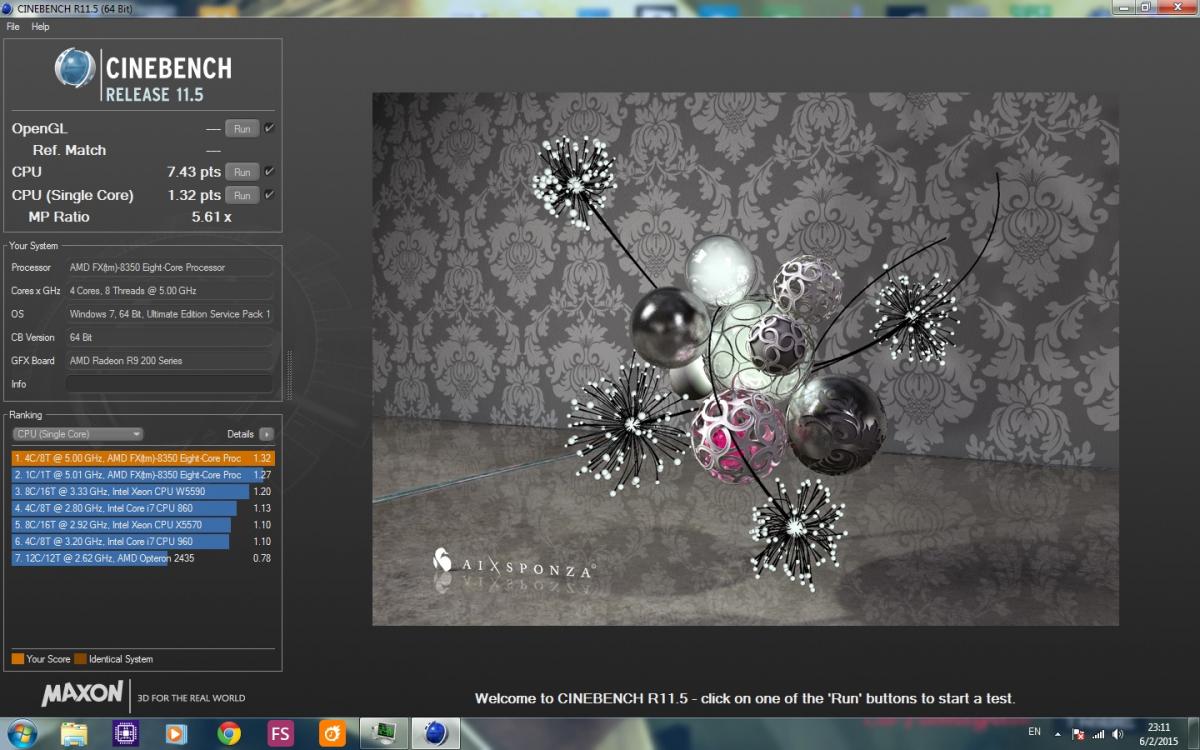The width and height of the screenshot is (1200, 750).
Task: Toggle the CPU (Single Core) checkbox
Action: [x=269, y=194]
